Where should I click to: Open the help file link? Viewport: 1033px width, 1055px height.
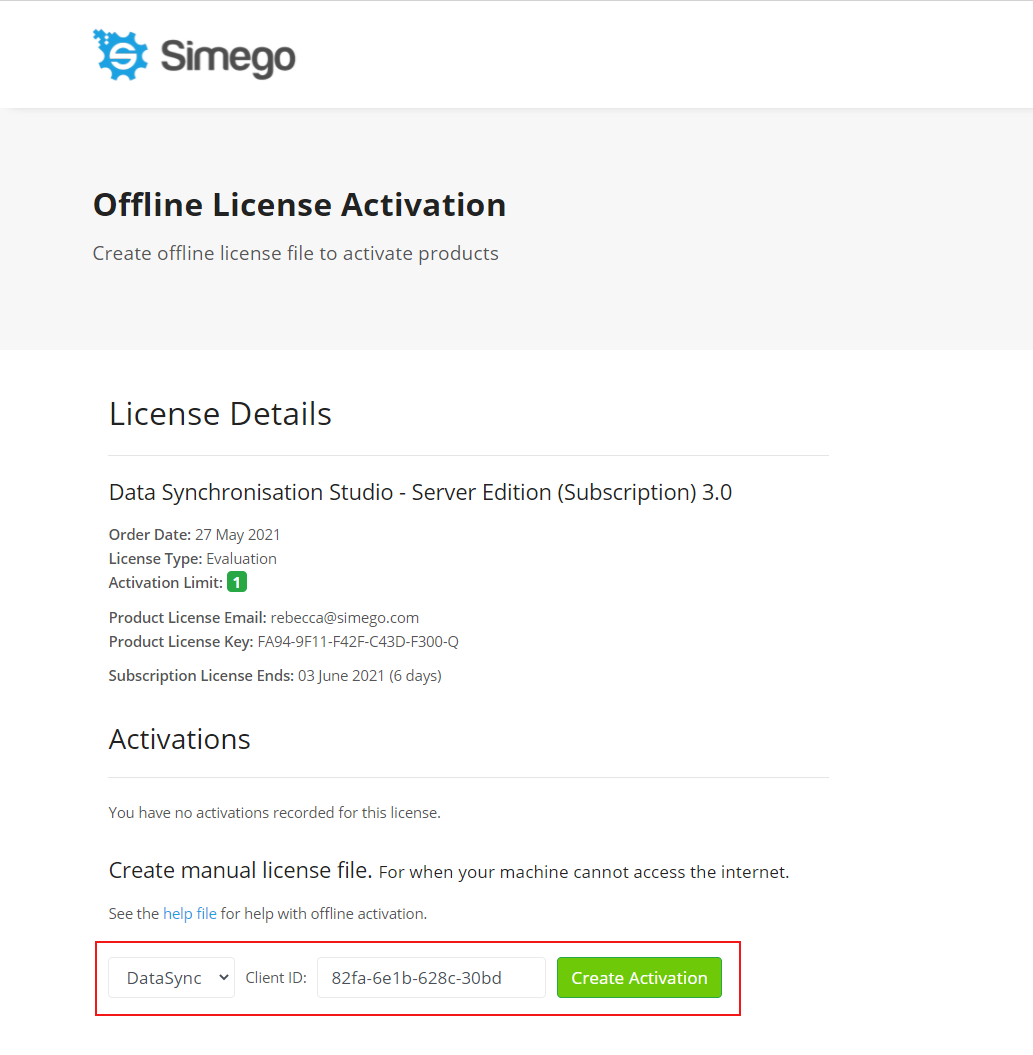(190, 914)
